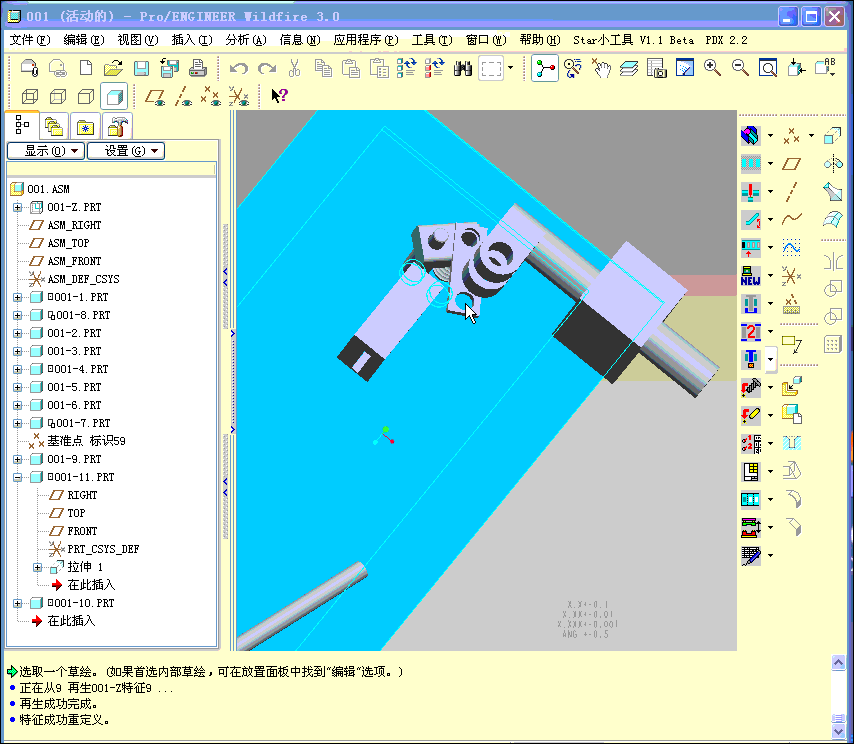This screenshot has width=854, height=744.
Task: Select PRT_CSYS_DEF in the model tree
Action: (x=103, y=549)
